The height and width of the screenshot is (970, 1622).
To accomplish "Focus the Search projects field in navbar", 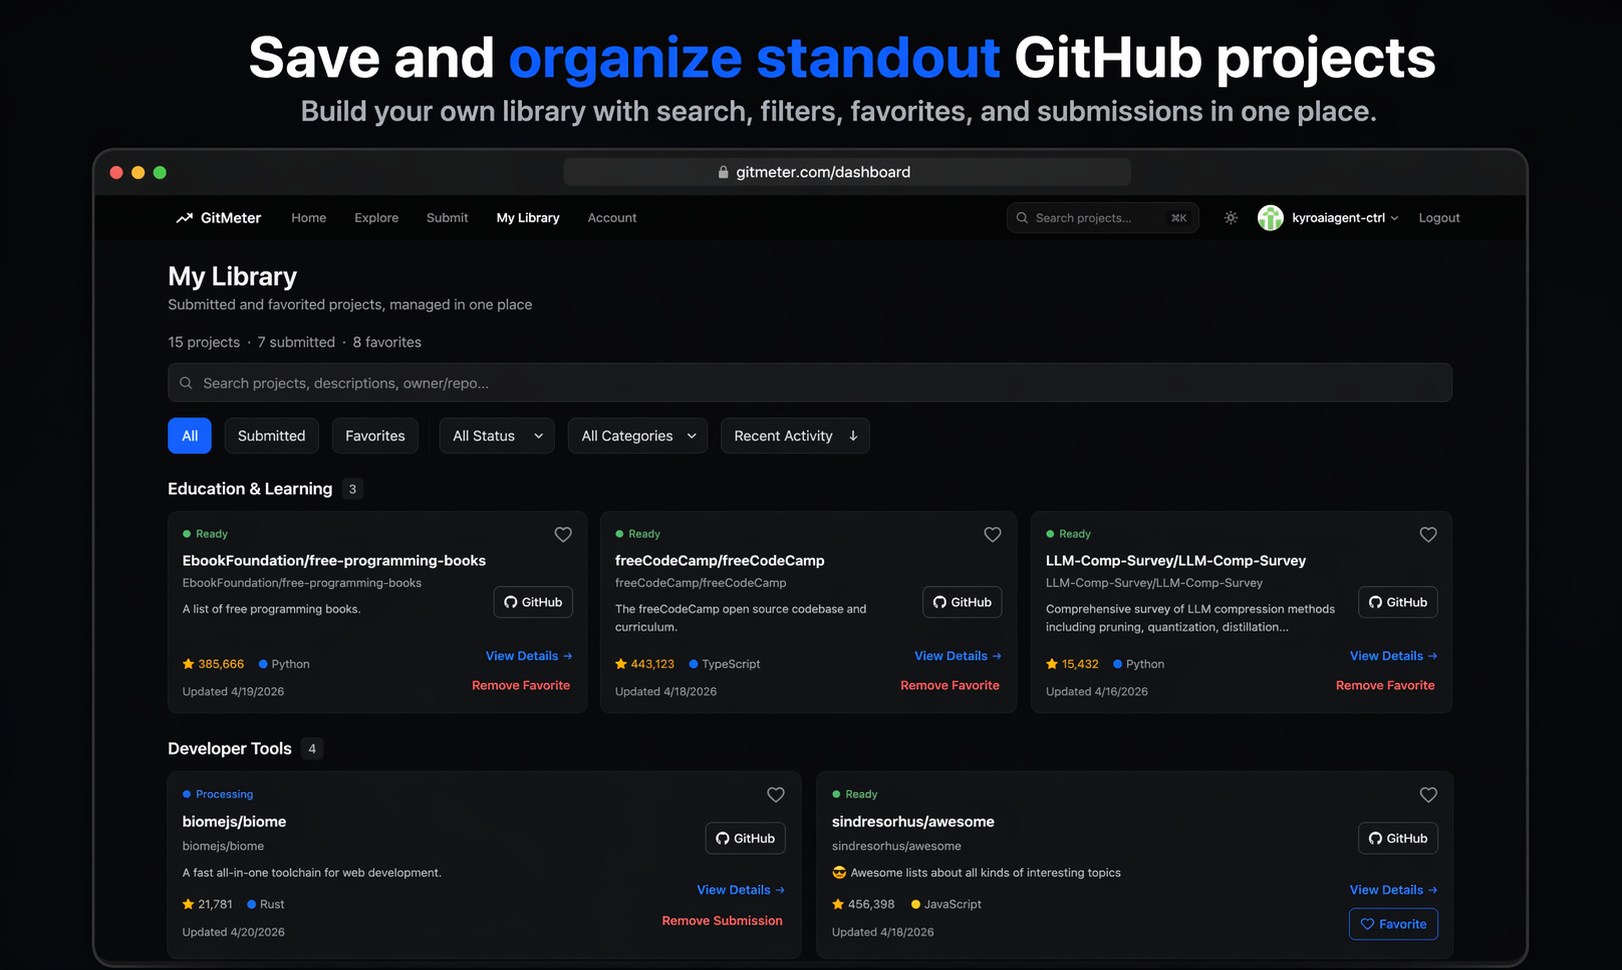I will pyautogui.click(x=1102, y=218).
